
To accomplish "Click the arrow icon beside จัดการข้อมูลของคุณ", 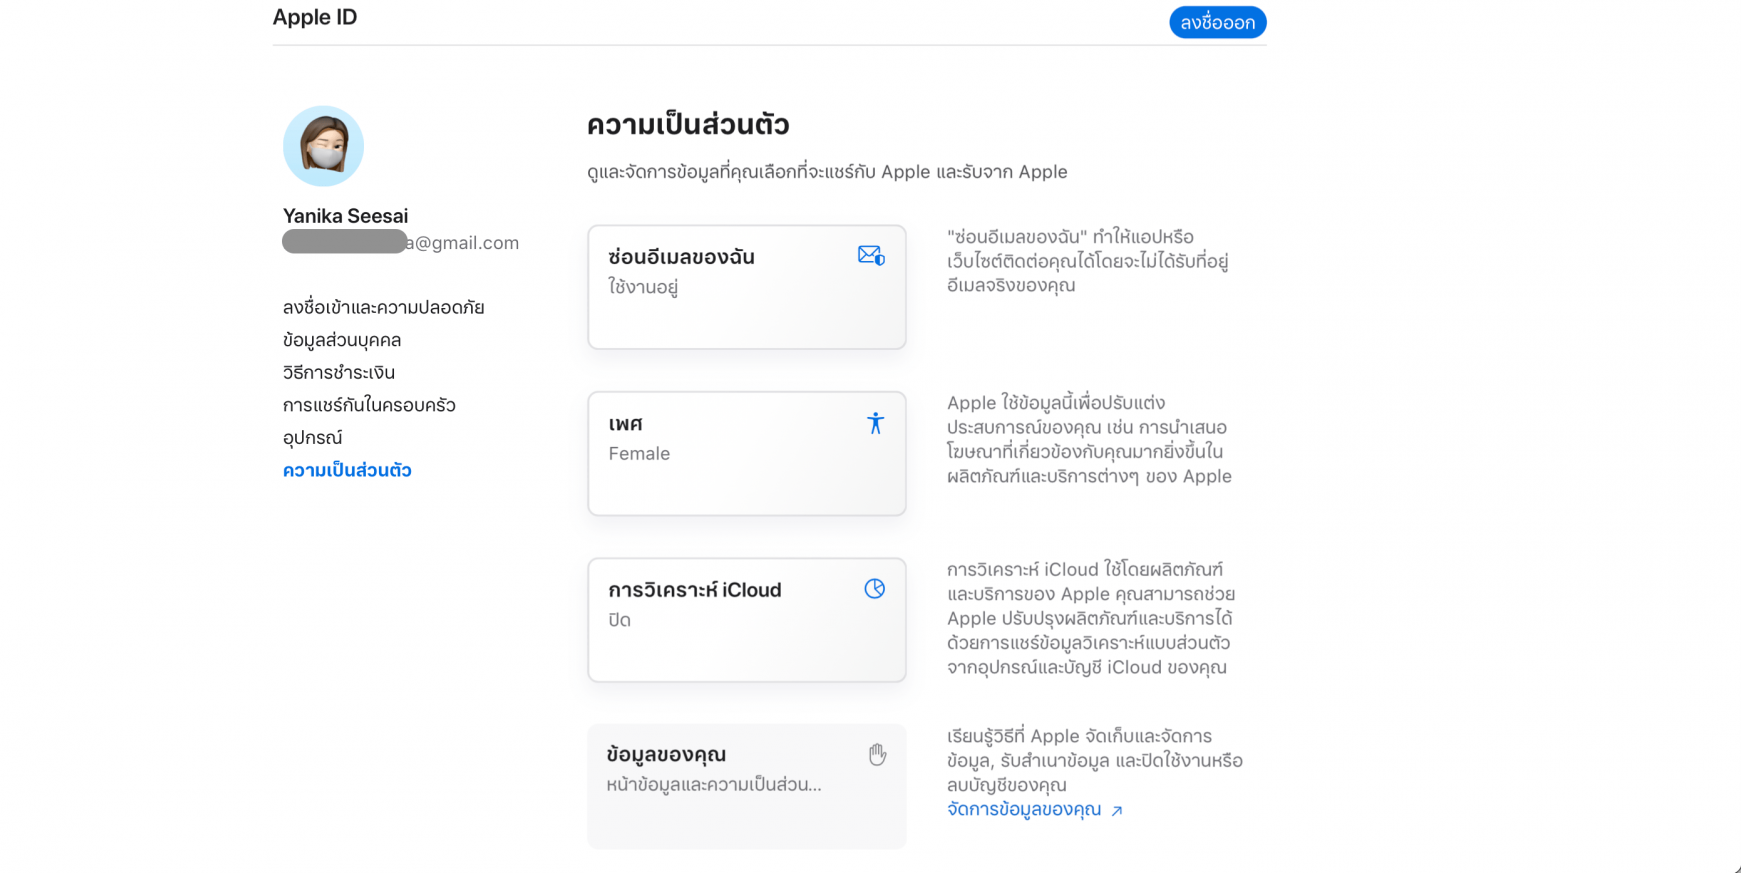I will 1117,810.
